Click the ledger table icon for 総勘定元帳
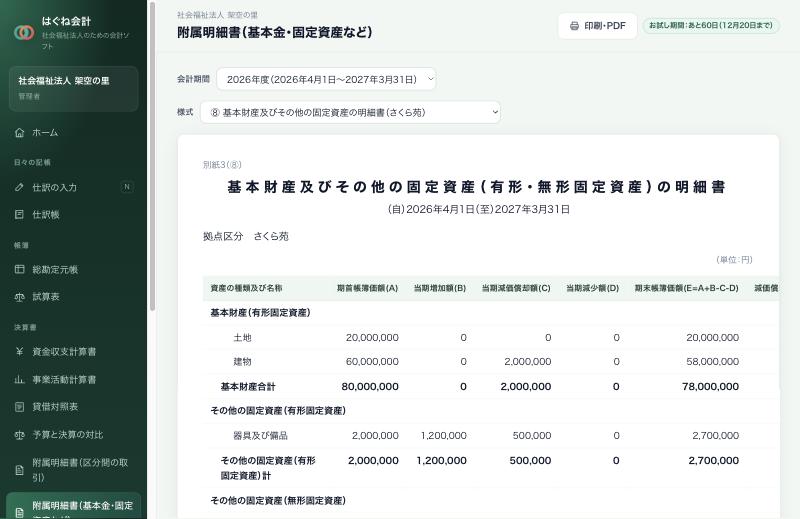Image resolution: width=800 pixels, height=519 pixels. [x=19, y=269]
